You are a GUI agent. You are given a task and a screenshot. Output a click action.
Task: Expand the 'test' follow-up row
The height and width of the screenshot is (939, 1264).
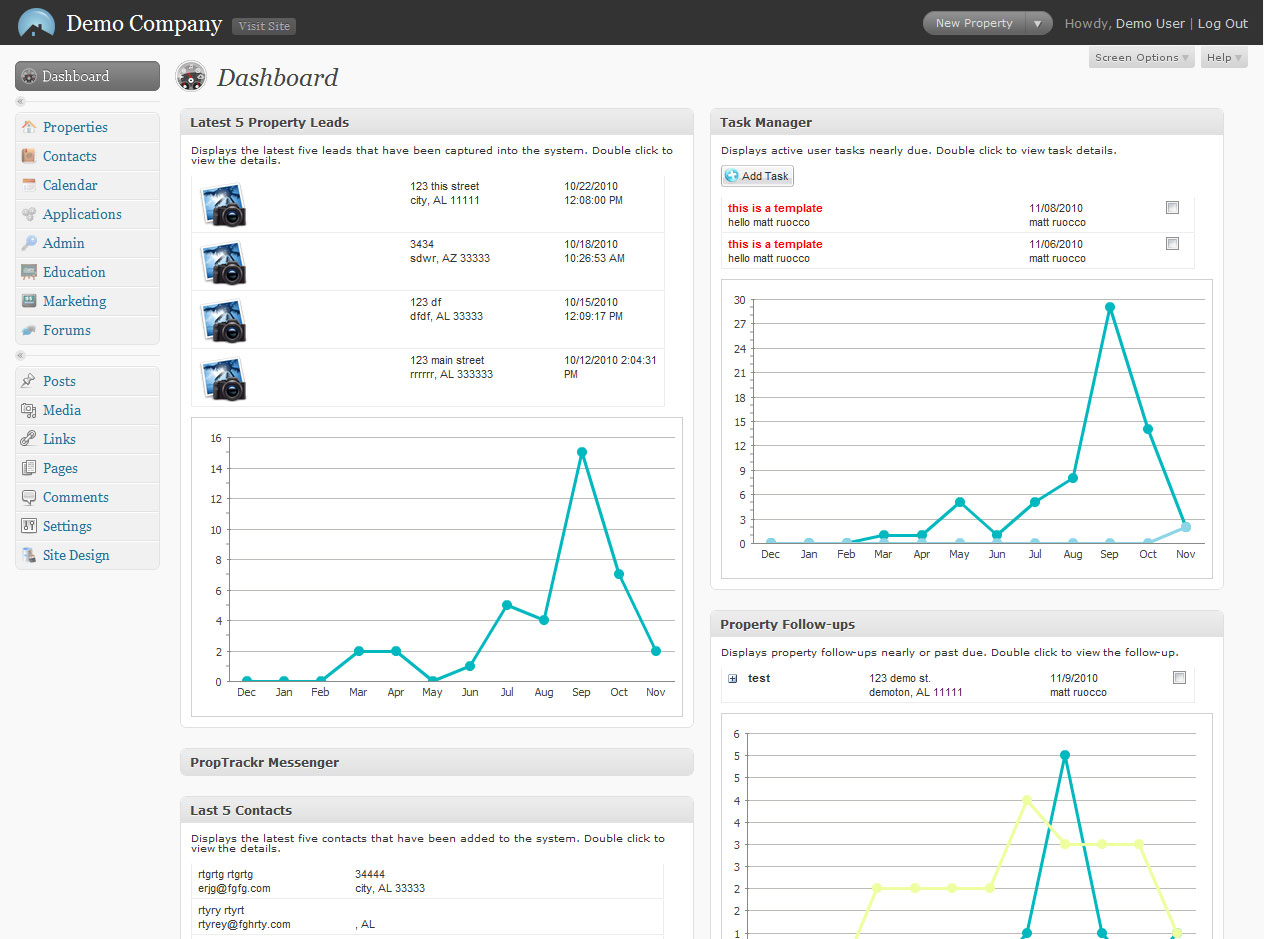tap(733, 678)
